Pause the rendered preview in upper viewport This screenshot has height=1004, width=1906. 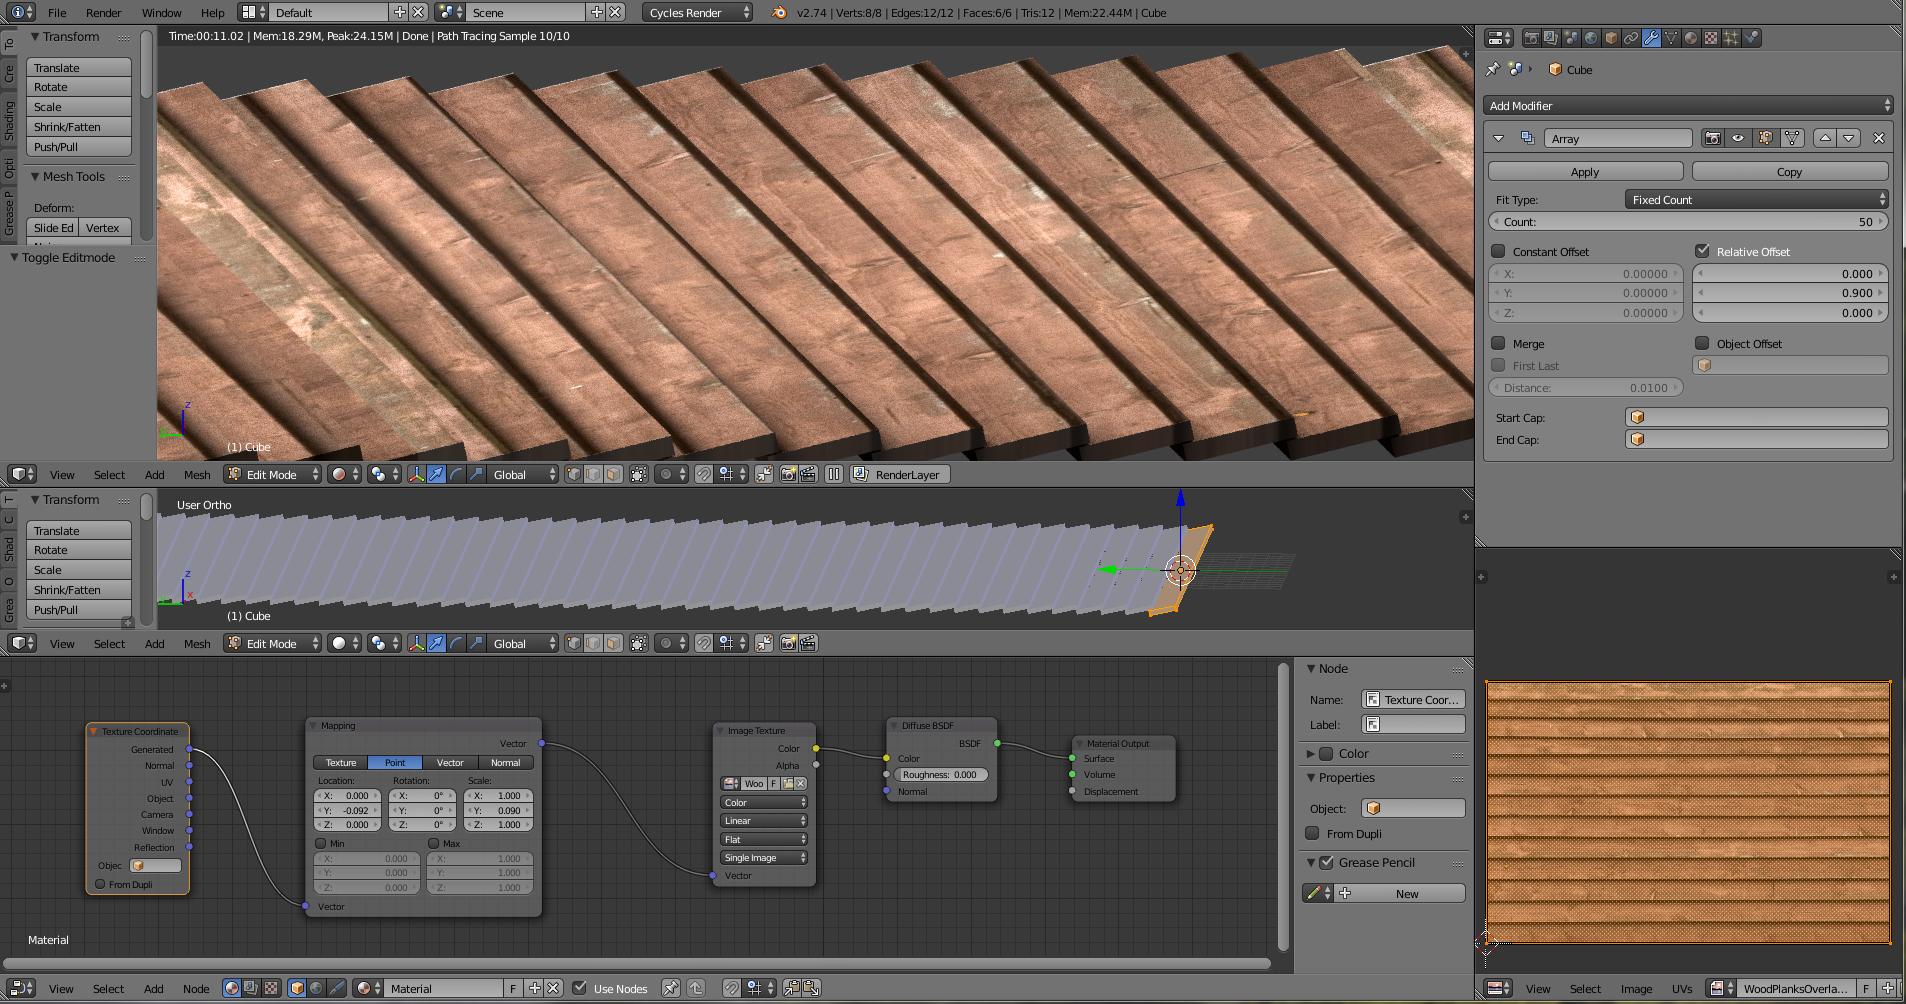(x=834, y=474)
